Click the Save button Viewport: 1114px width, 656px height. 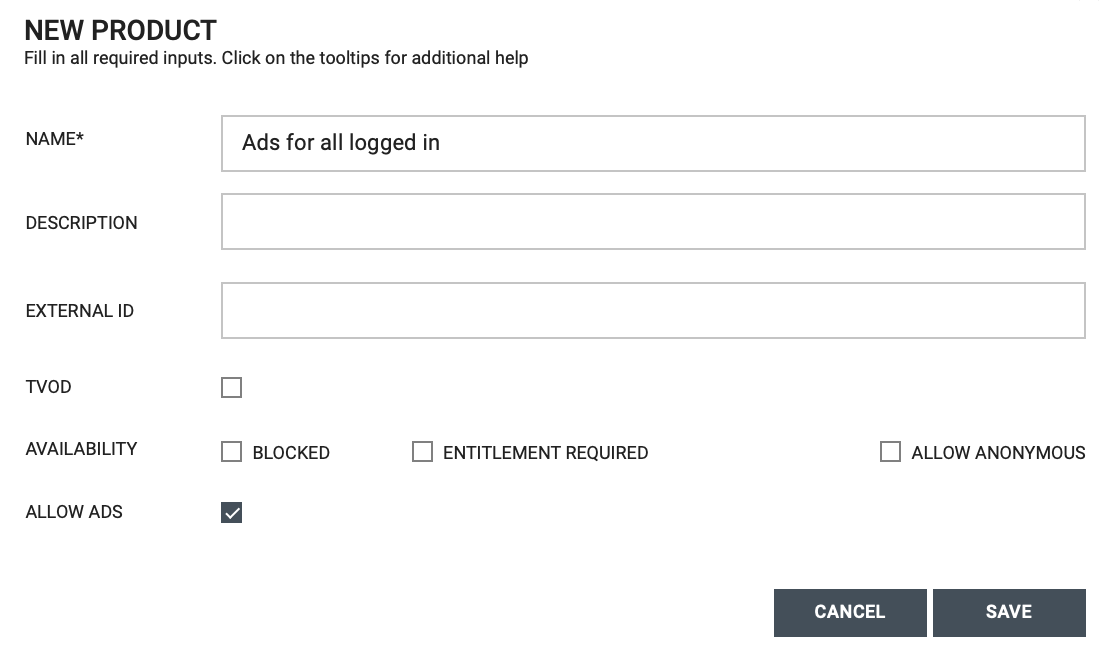[1009, 612]
